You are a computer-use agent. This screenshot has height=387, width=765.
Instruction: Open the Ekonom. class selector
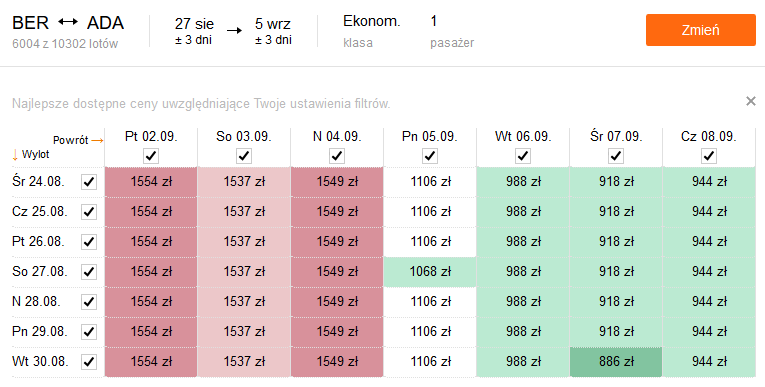(372, 31)
